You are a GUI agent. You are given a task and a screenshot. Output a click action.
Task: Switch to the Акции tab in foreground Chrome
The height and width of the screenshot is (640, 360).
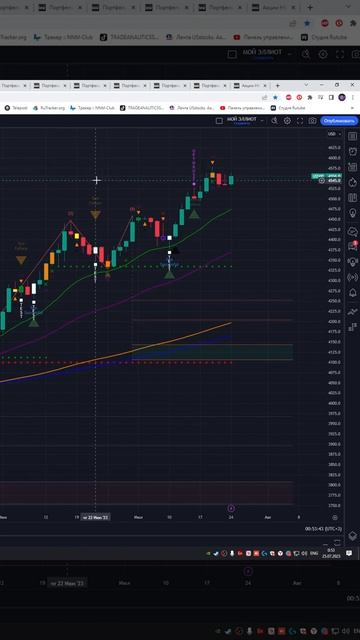pos(250,85)
